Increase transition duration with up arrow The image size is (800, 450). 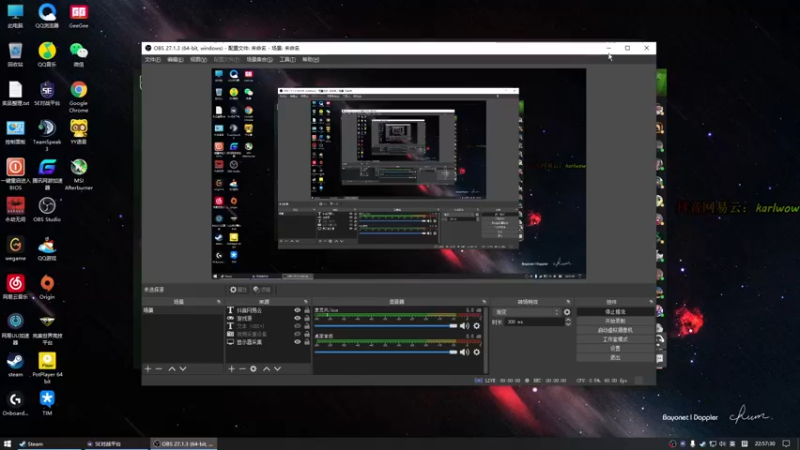point(568,319)
